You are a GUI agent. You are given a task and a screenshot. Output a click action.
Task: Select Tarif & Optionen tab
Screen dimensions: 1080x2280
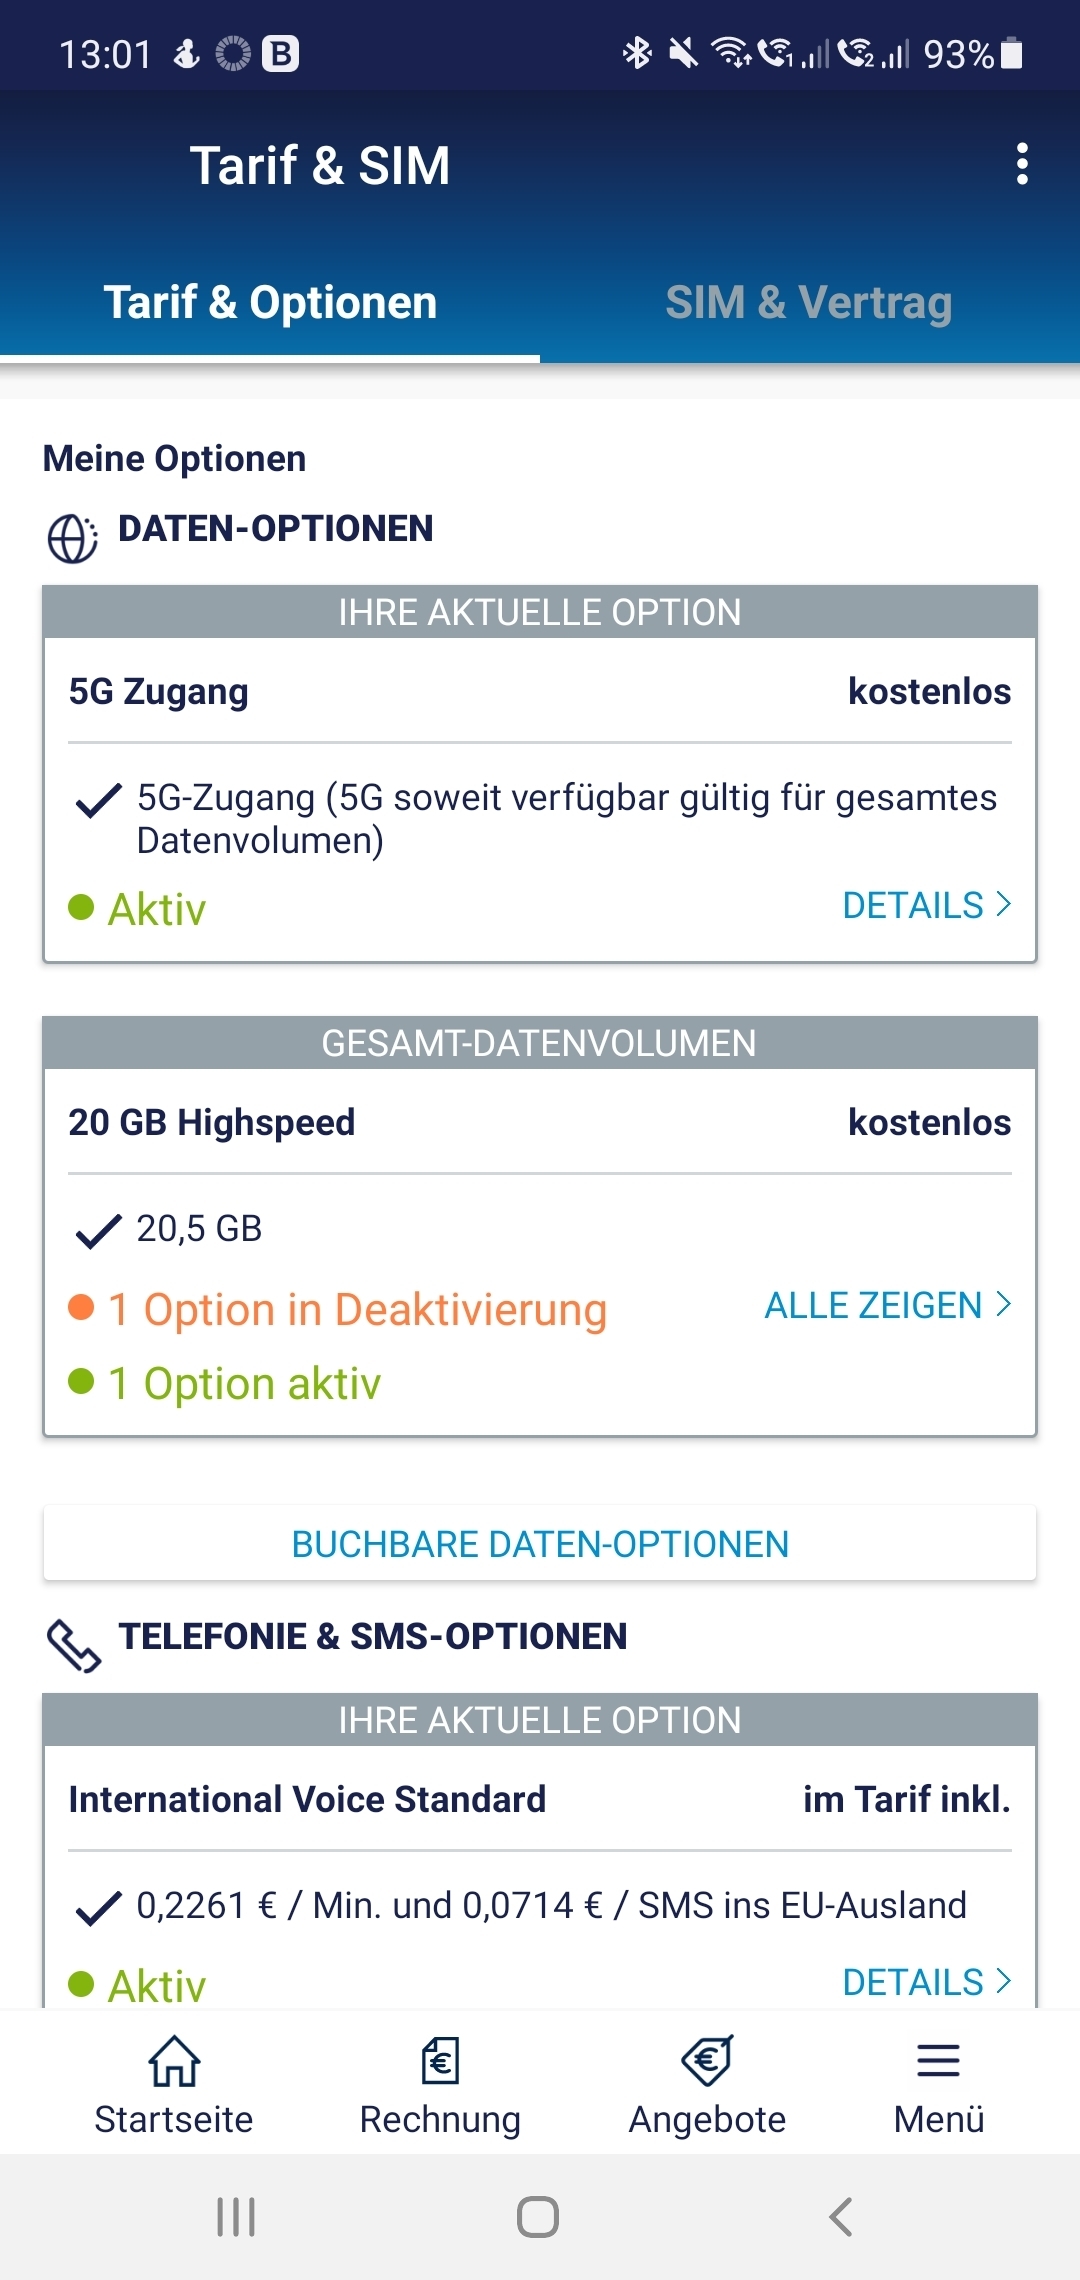pos(270,302)
